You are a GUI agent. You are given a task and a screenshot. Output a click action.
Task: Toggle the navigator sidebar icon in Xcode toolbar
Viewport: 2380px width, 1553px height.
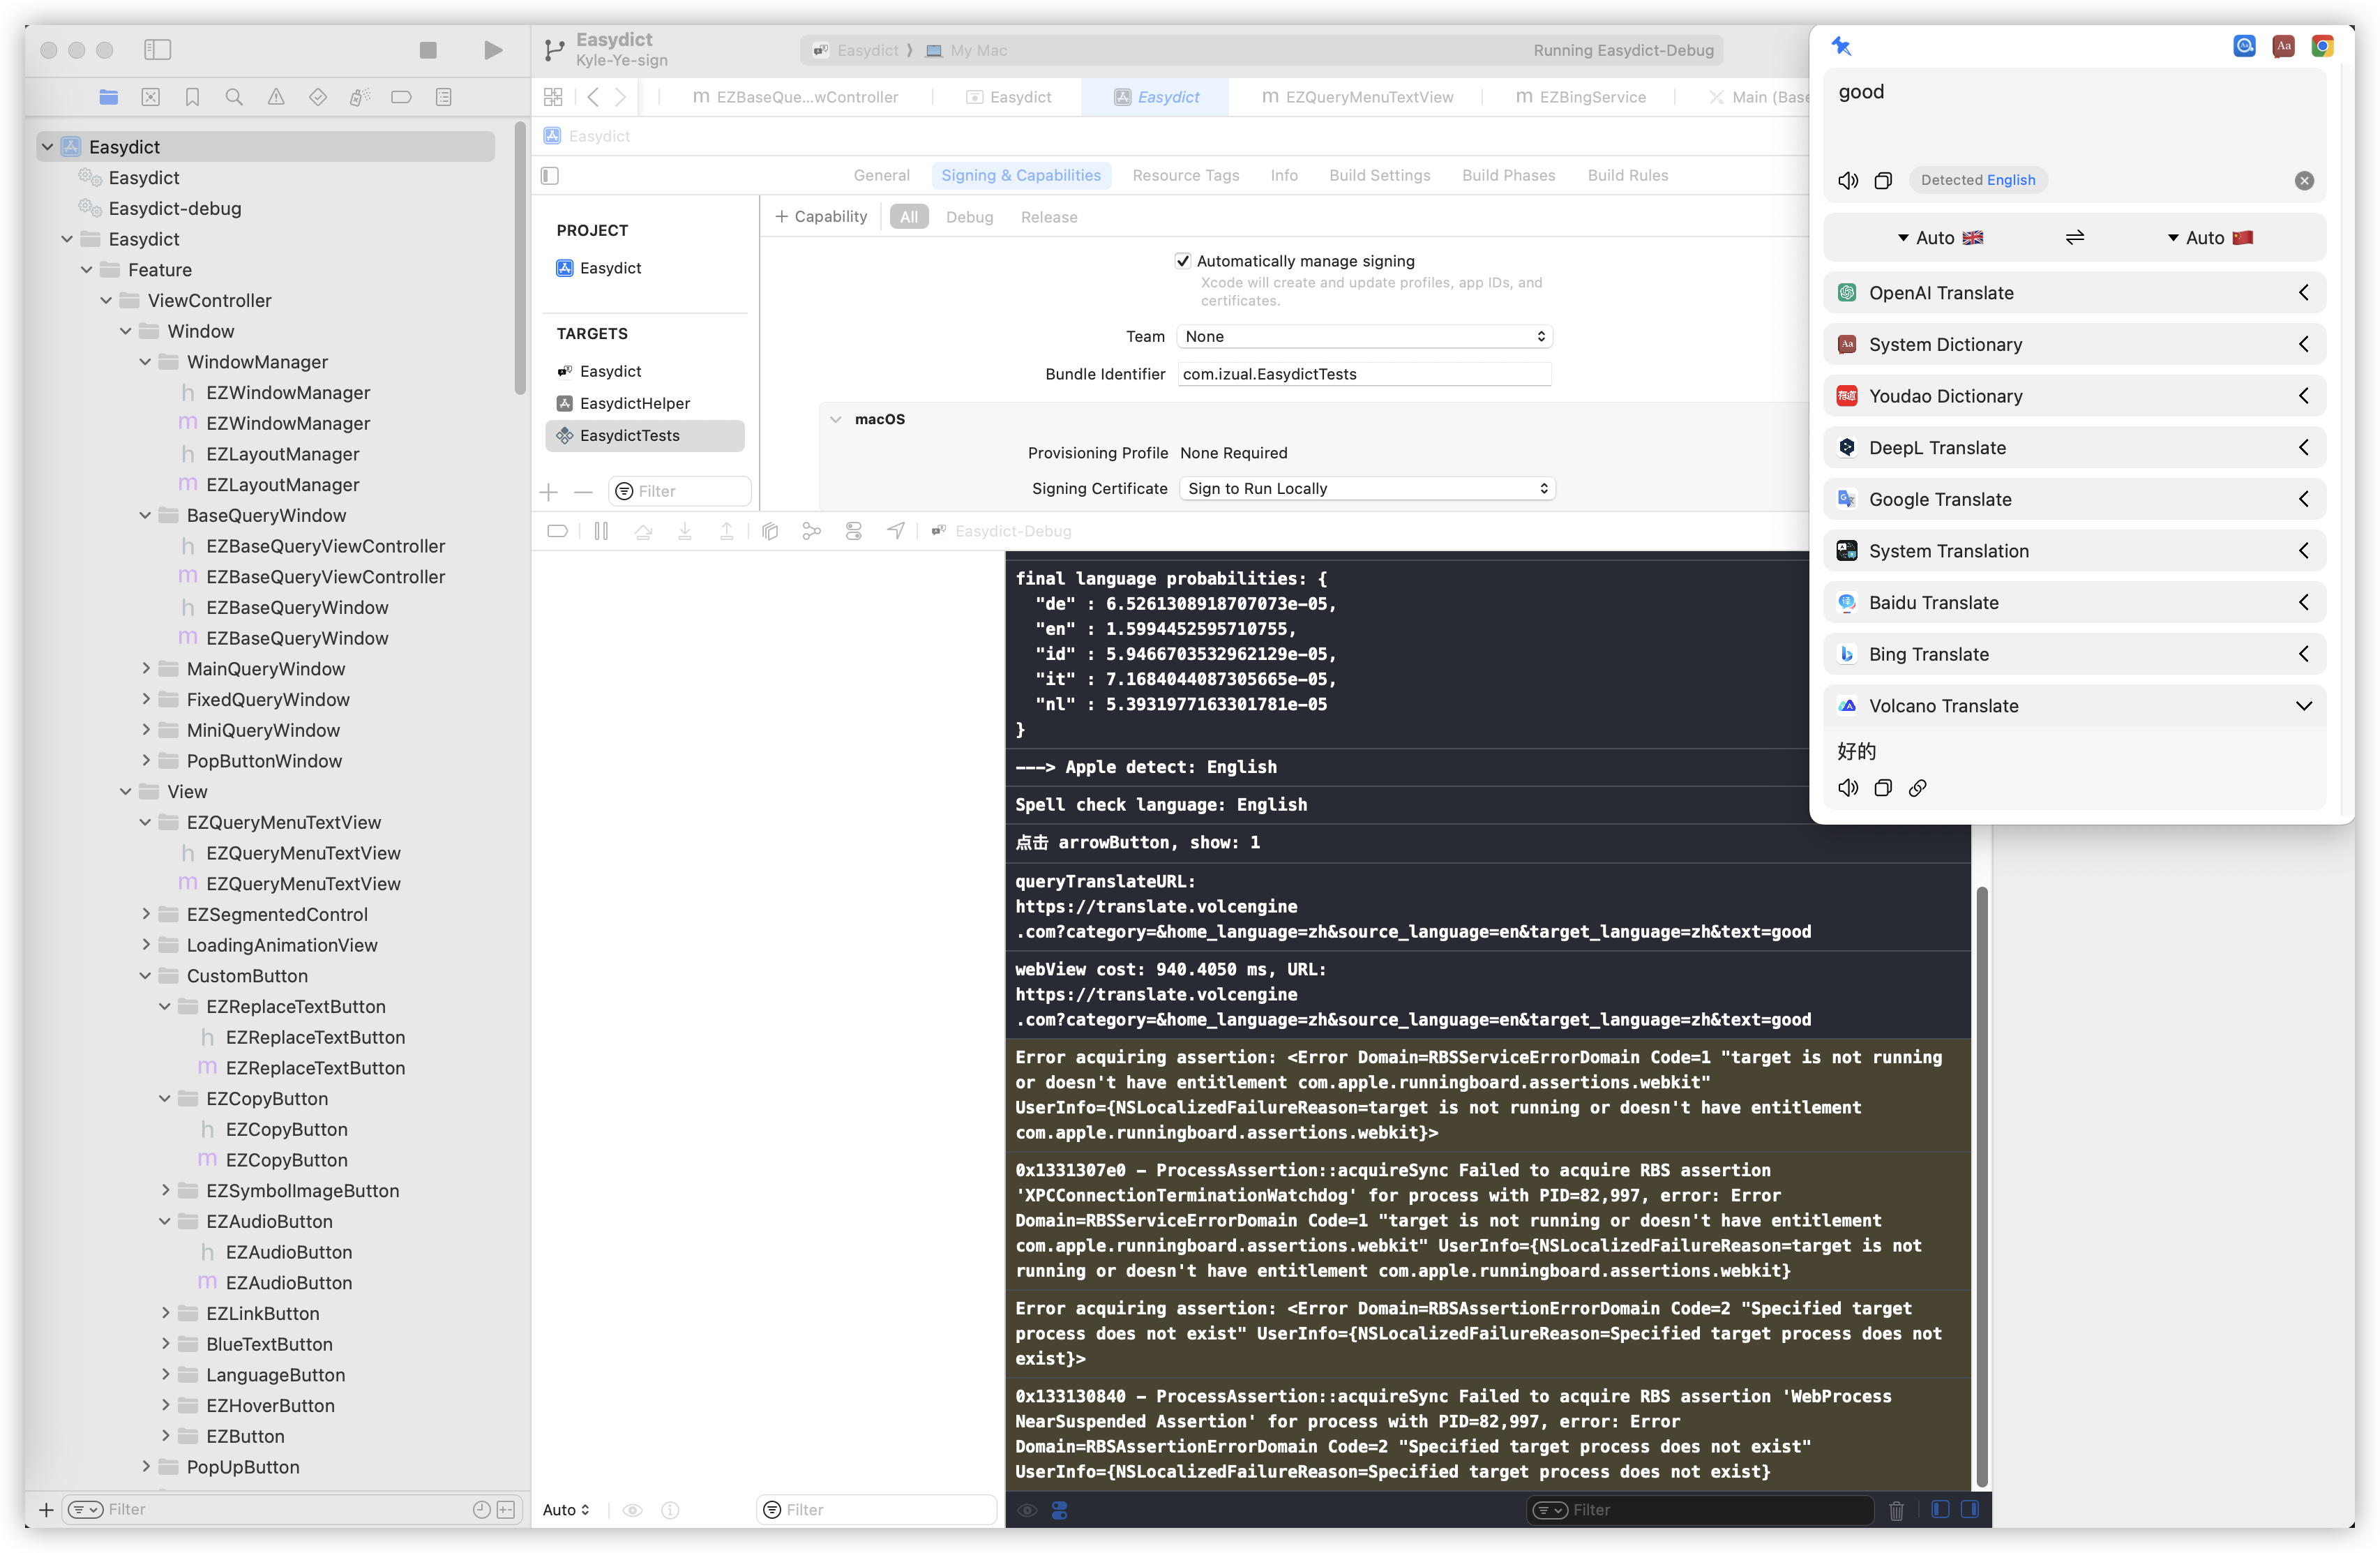pyautogui.click(x=158, y=49)
